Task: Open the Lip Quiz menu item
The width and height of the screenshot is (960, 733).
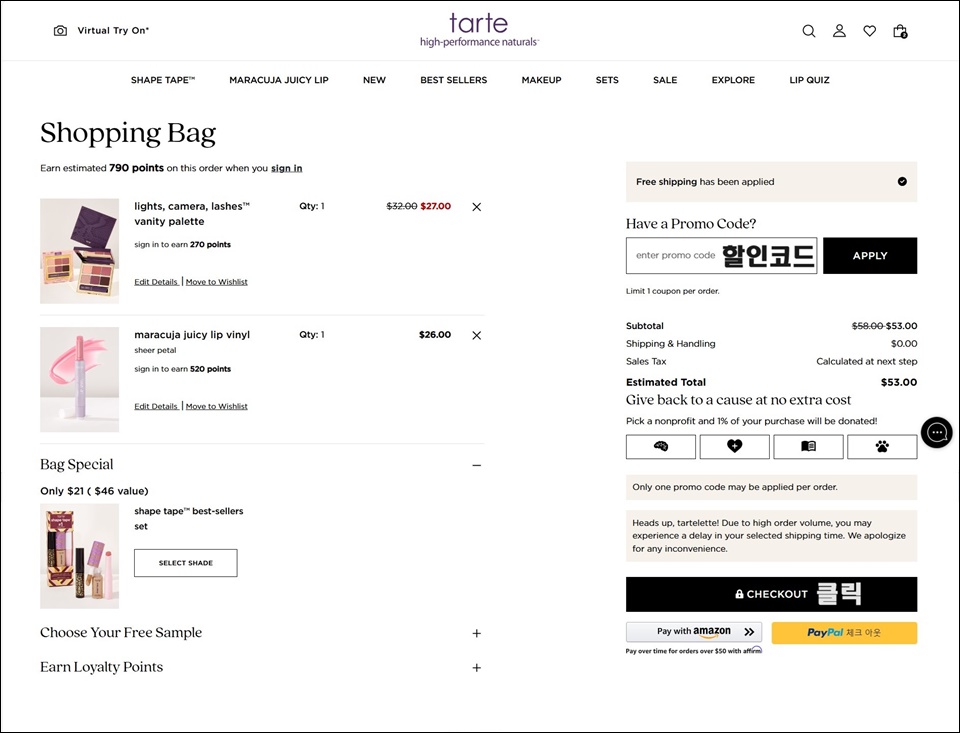Action: click(809, 80)
